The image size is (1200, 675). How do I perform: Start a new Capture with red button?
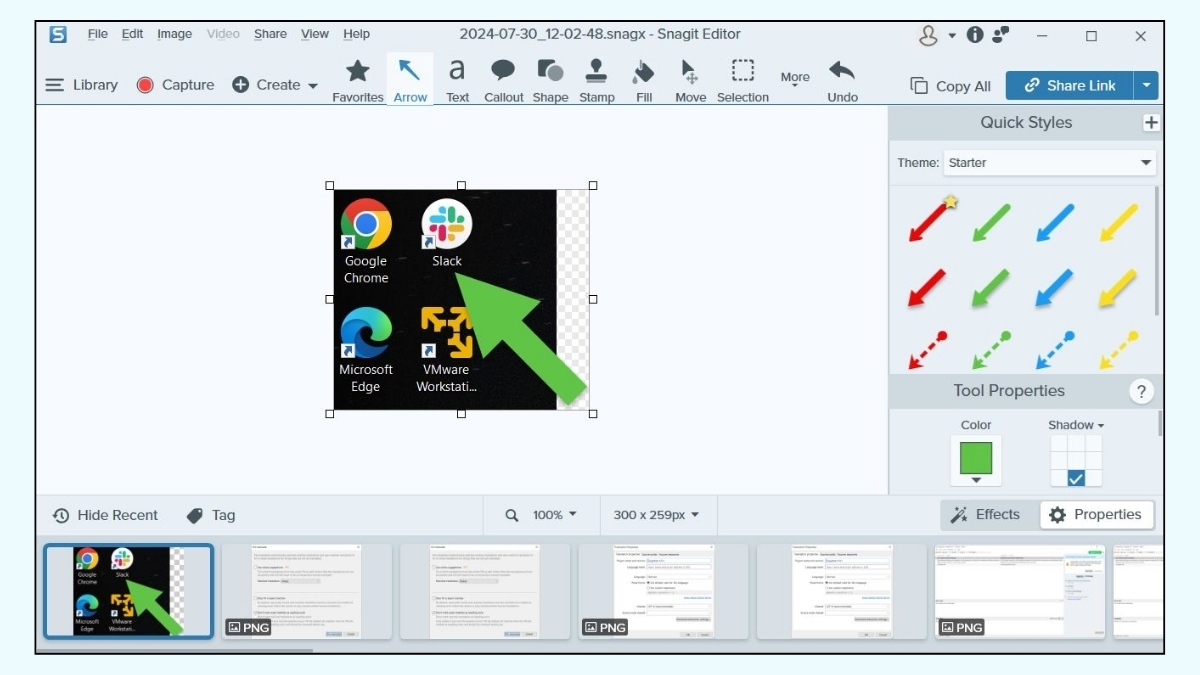pyautogui.click(x=175, y=85)
